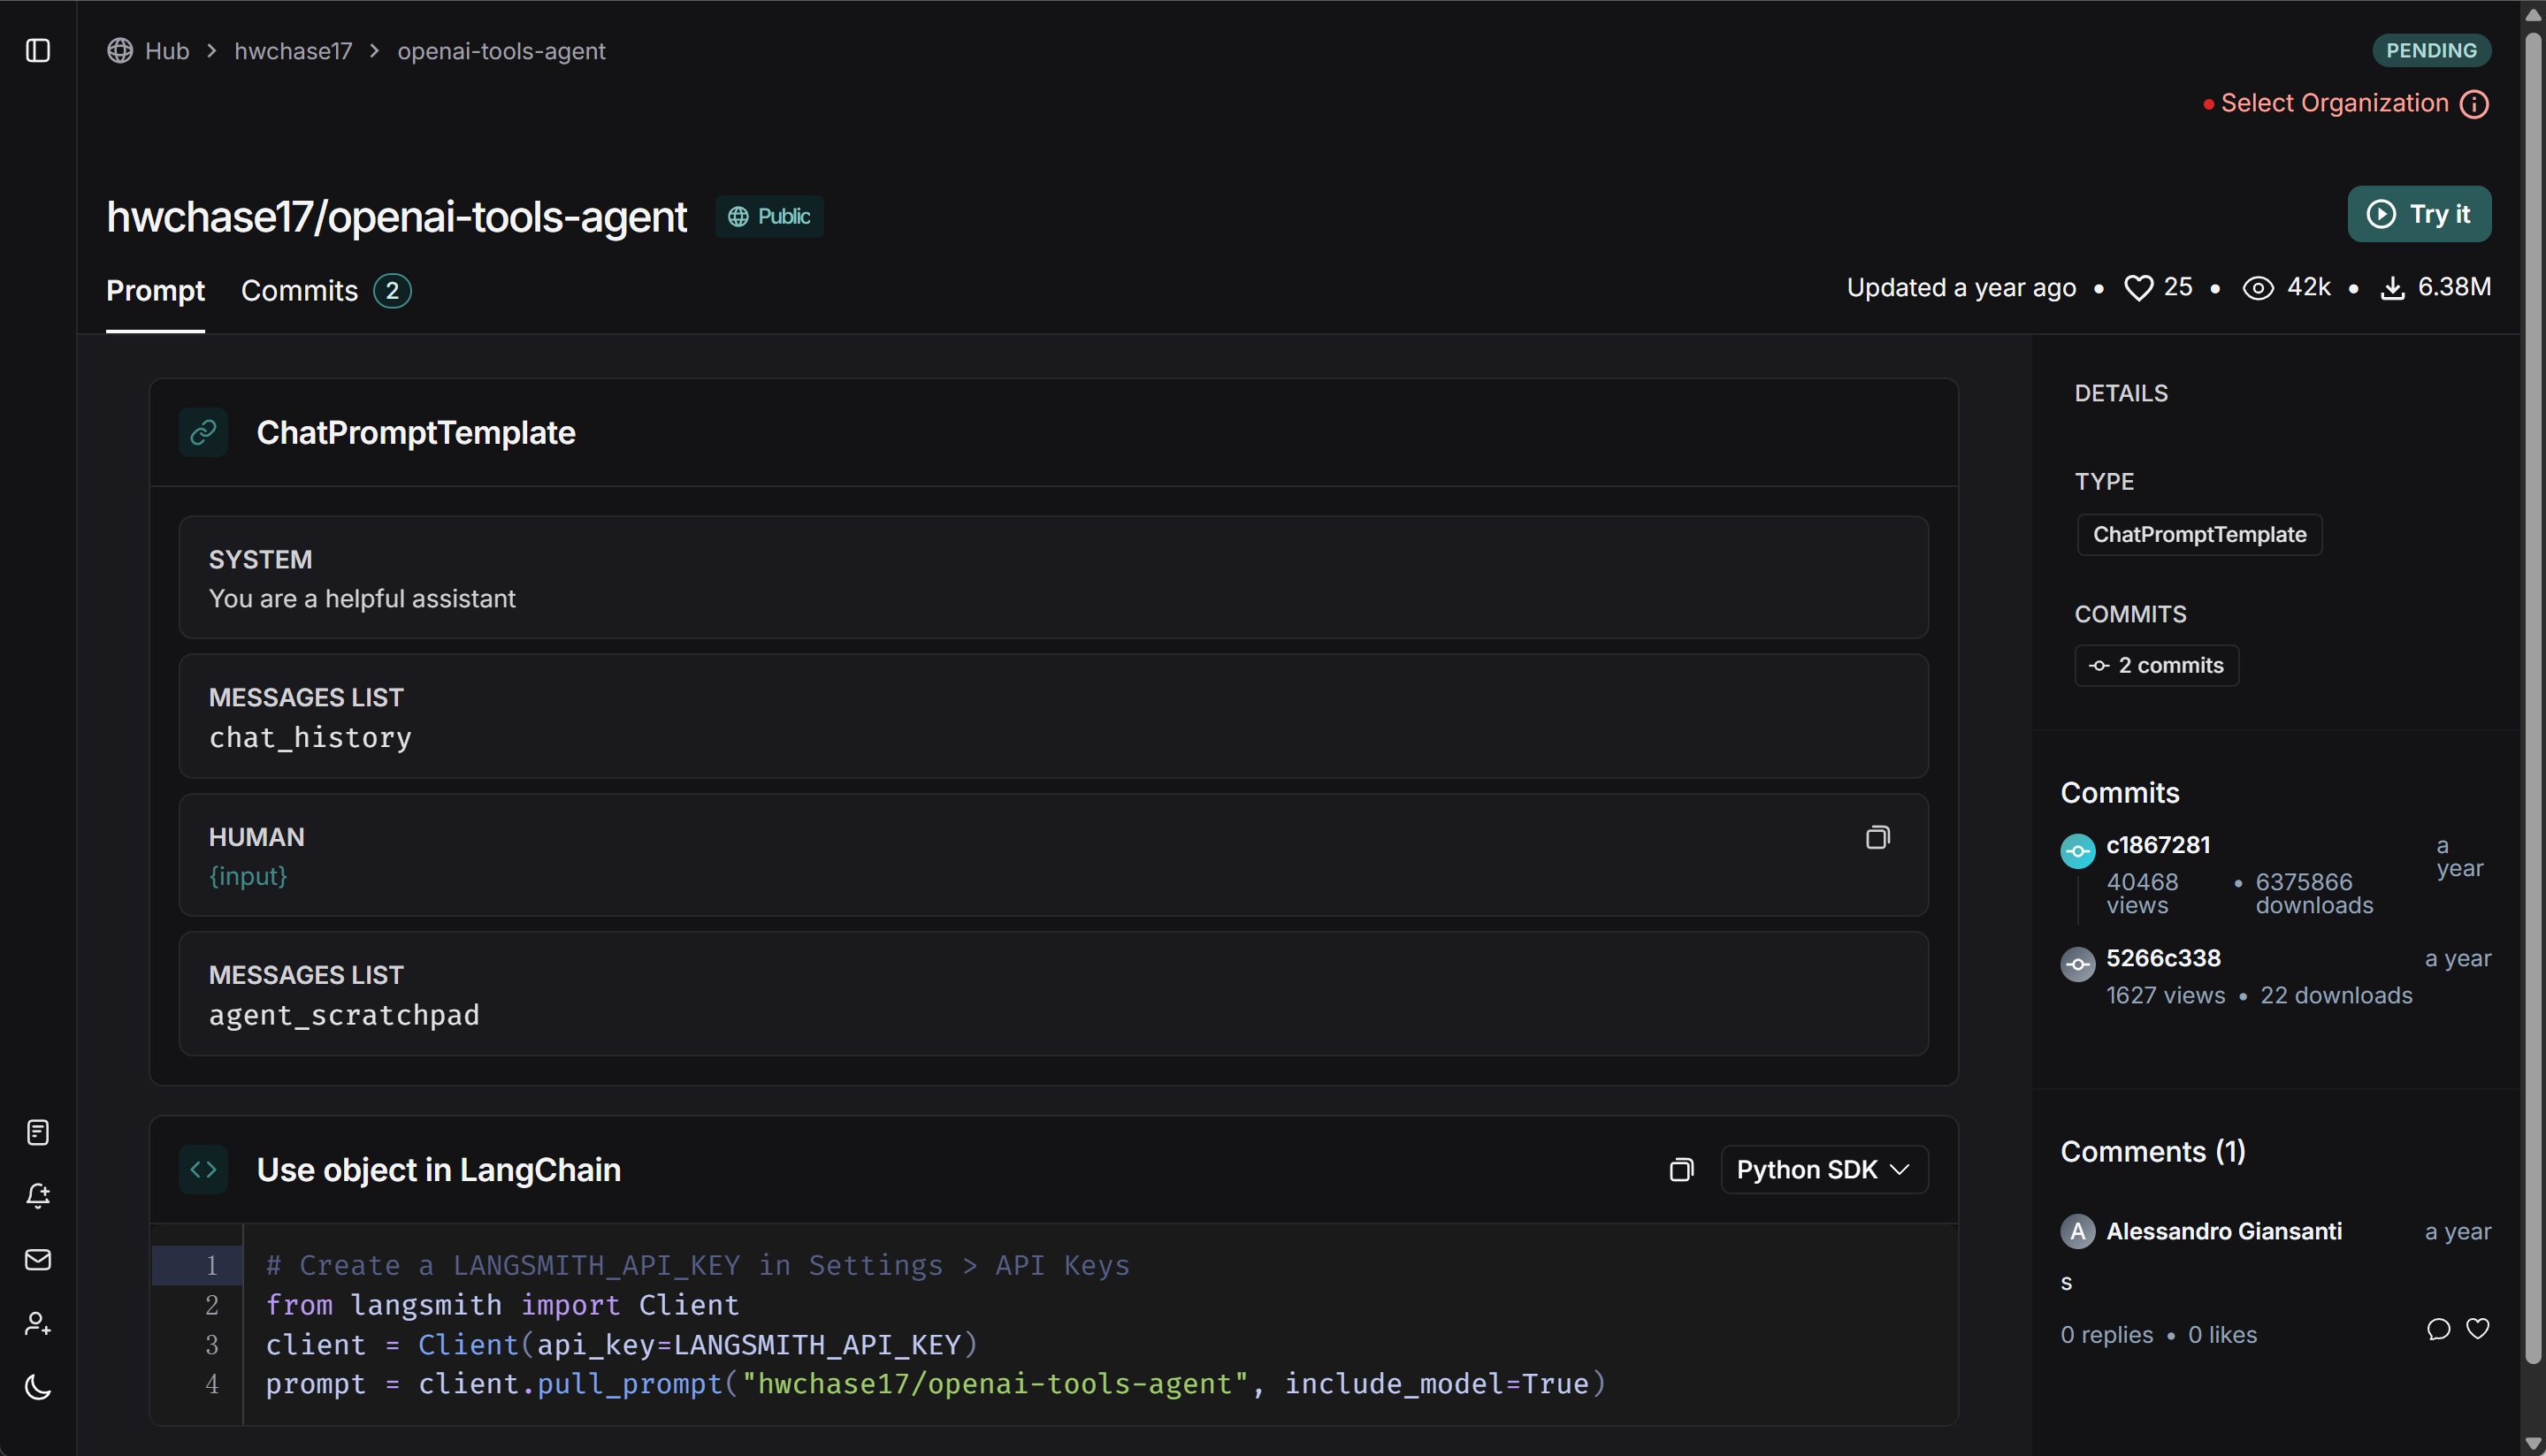The image size is (2546, 1456).
Task: Click the mail envelope icon
Action: click(38, 1260)
